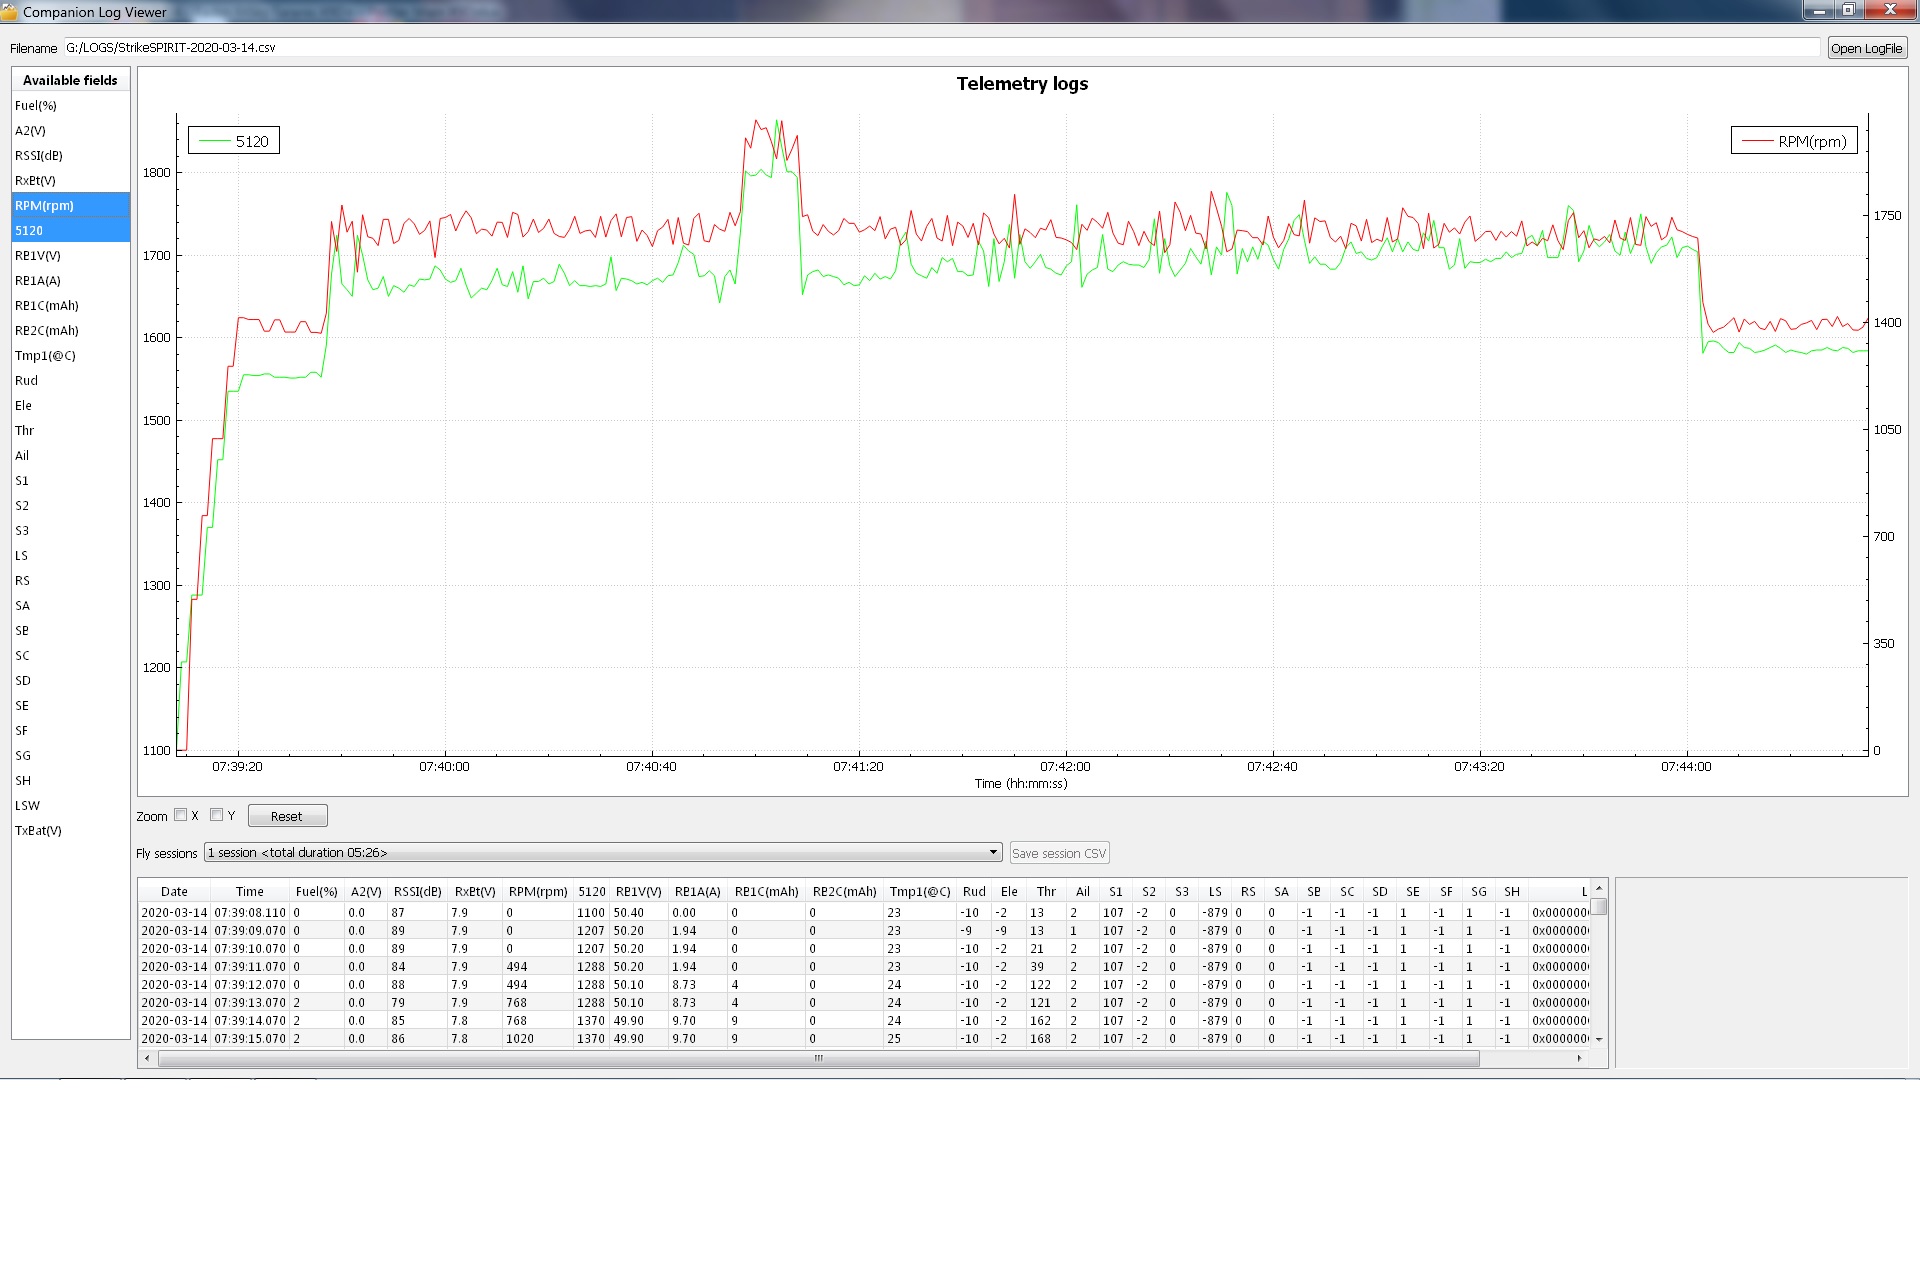Click the Reset zoom button
1920x1280 pixels.
pyautogui.click(x=287, y=816)
